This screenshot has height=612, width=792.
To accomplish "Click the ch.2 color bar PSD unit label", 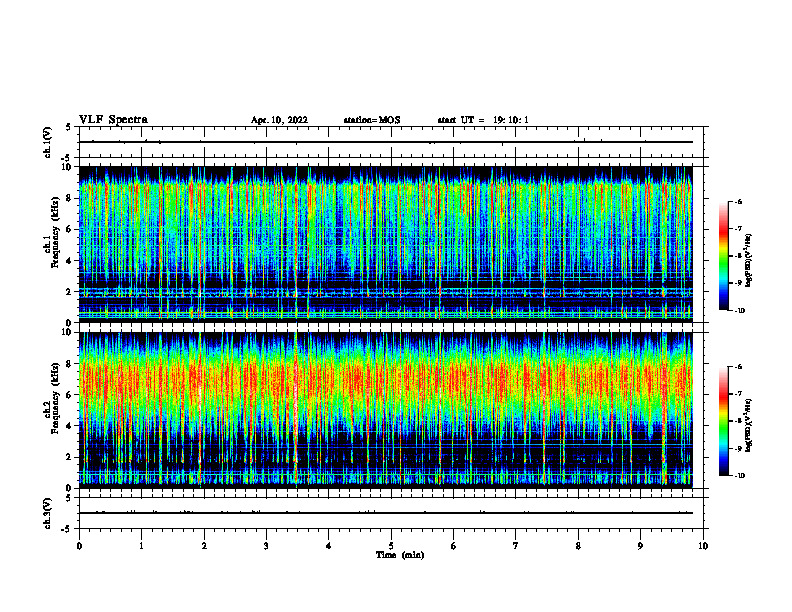I will (749, 425).
